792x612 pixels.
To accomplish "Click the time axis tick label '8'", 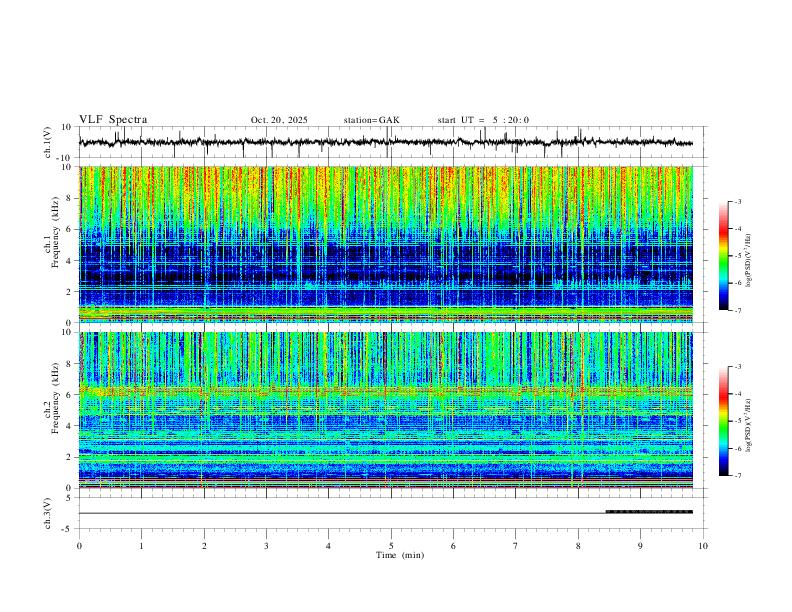I will click(578, 546).
